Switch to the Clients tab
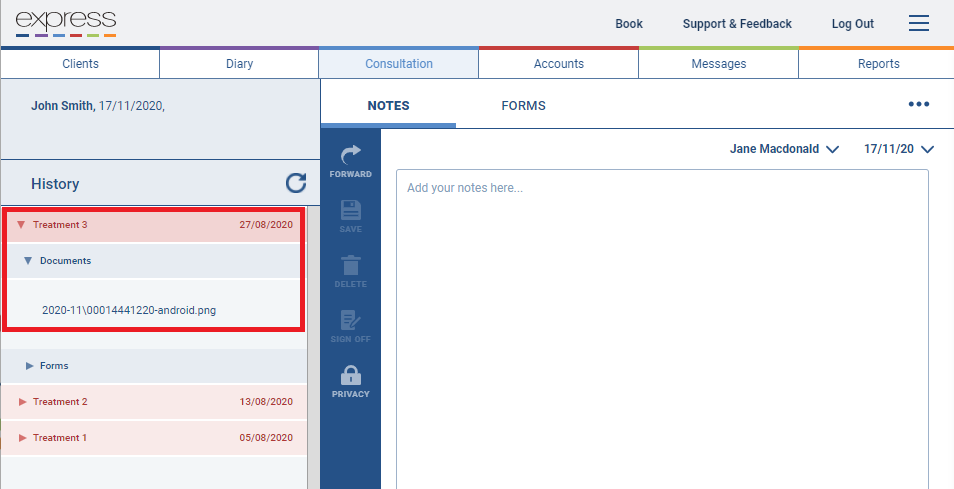The image size is (954, 489). click(x=80, y=64)
